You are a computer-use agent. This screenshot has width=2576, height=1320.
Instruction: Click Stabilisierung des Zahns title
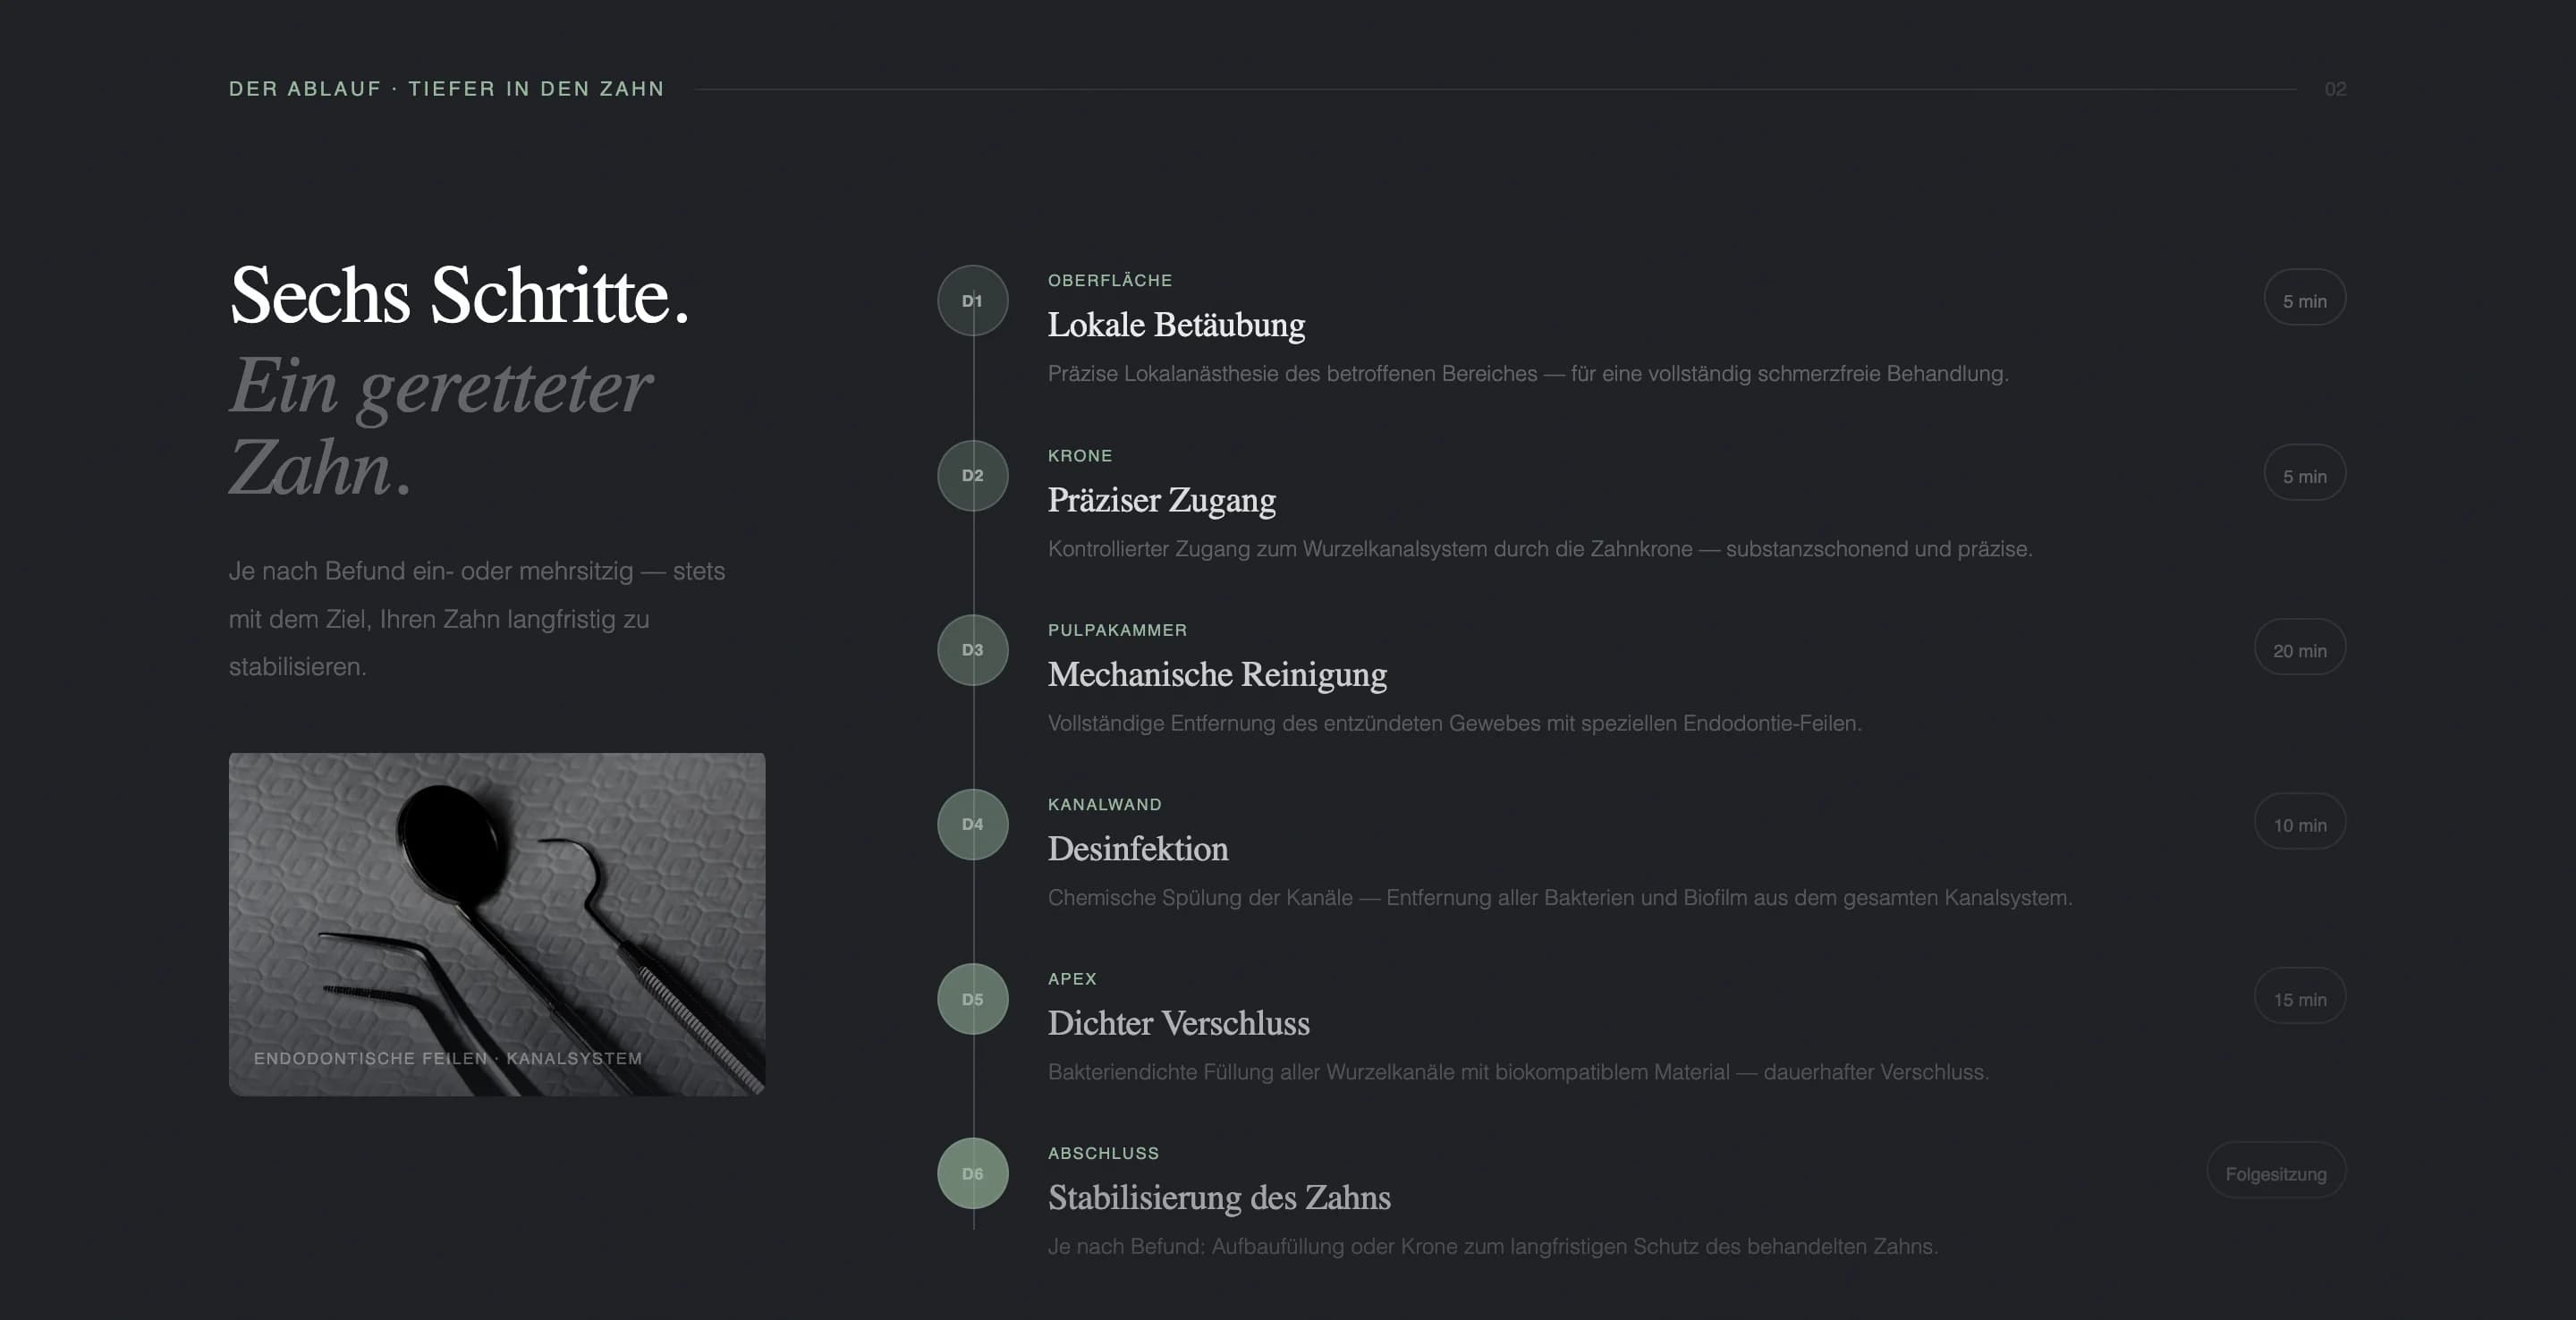tap(1219, 1198)
